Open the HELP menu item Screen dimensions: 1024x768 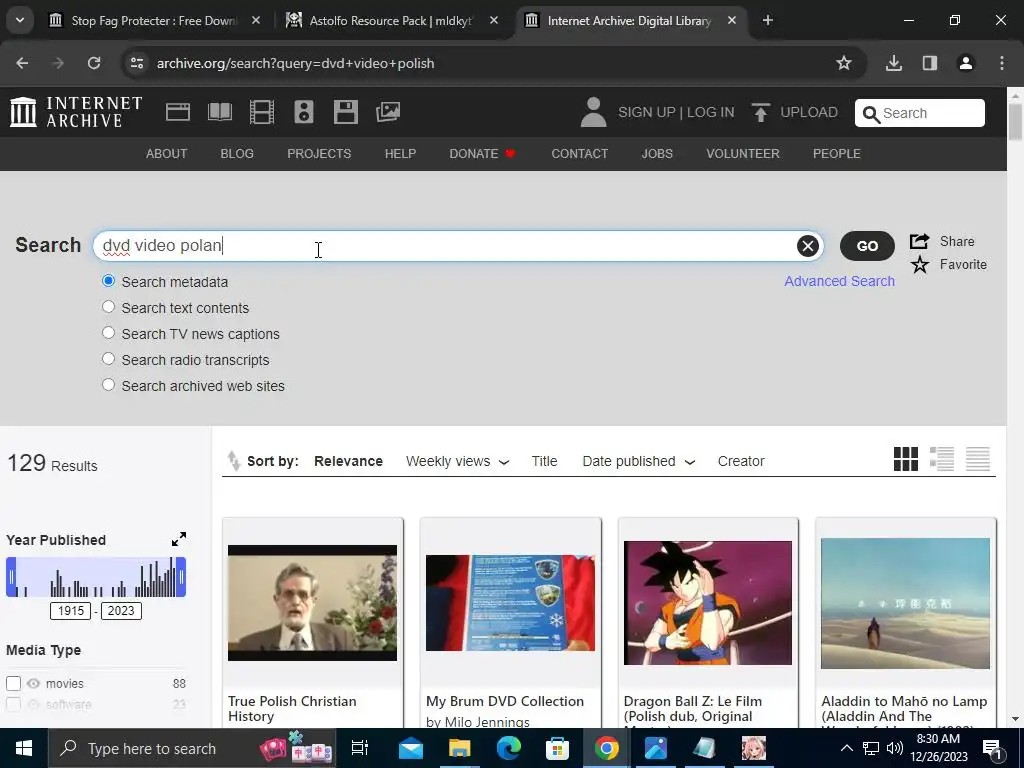(x=400, y=153)
